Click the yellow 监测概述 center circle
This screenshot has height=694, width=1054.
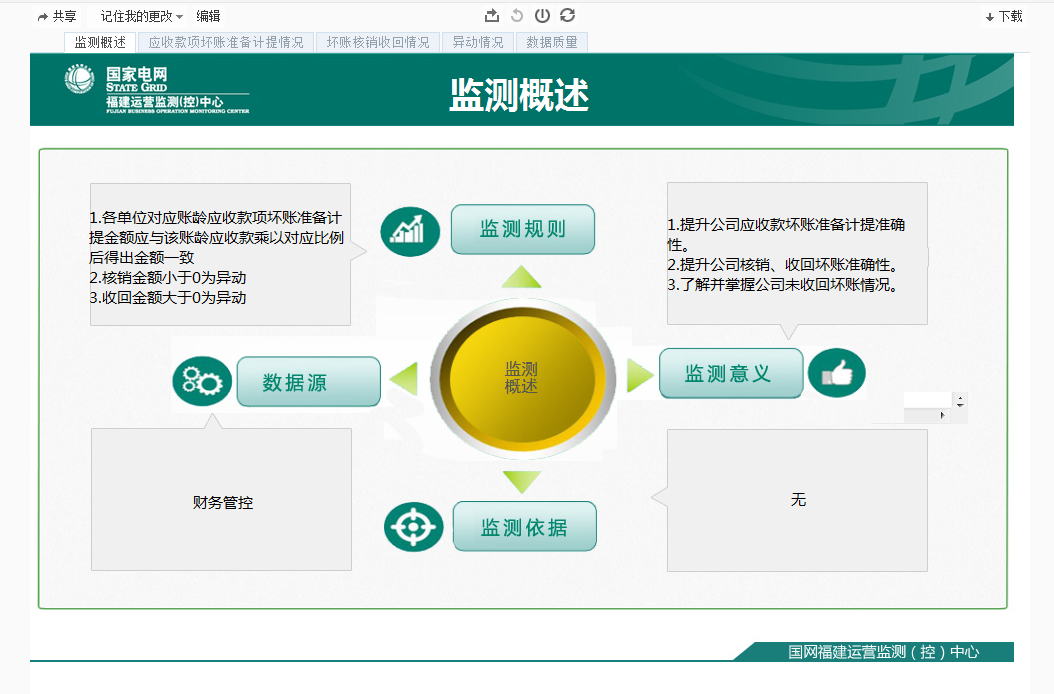click(x=521, y=377)
